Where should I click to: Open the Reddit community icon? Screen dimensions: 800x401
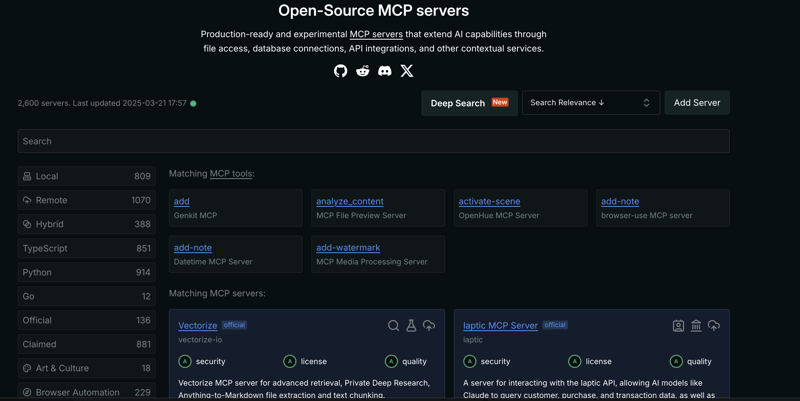point(362,71)
